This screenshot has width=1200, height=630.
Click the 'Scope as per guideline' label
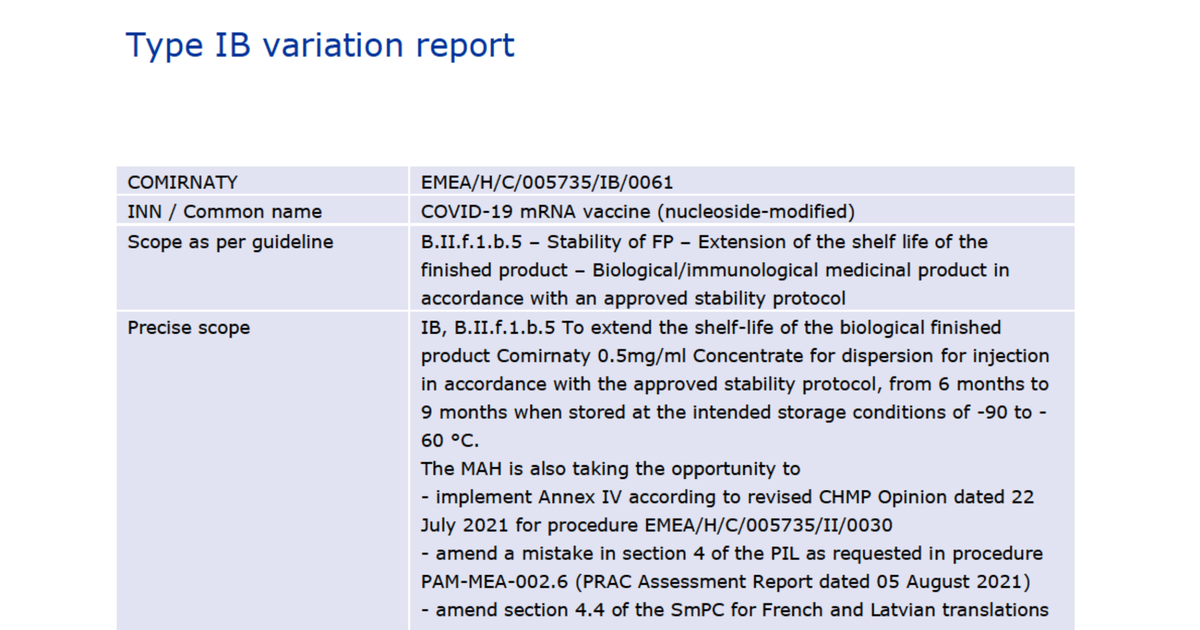pos(230,242)
